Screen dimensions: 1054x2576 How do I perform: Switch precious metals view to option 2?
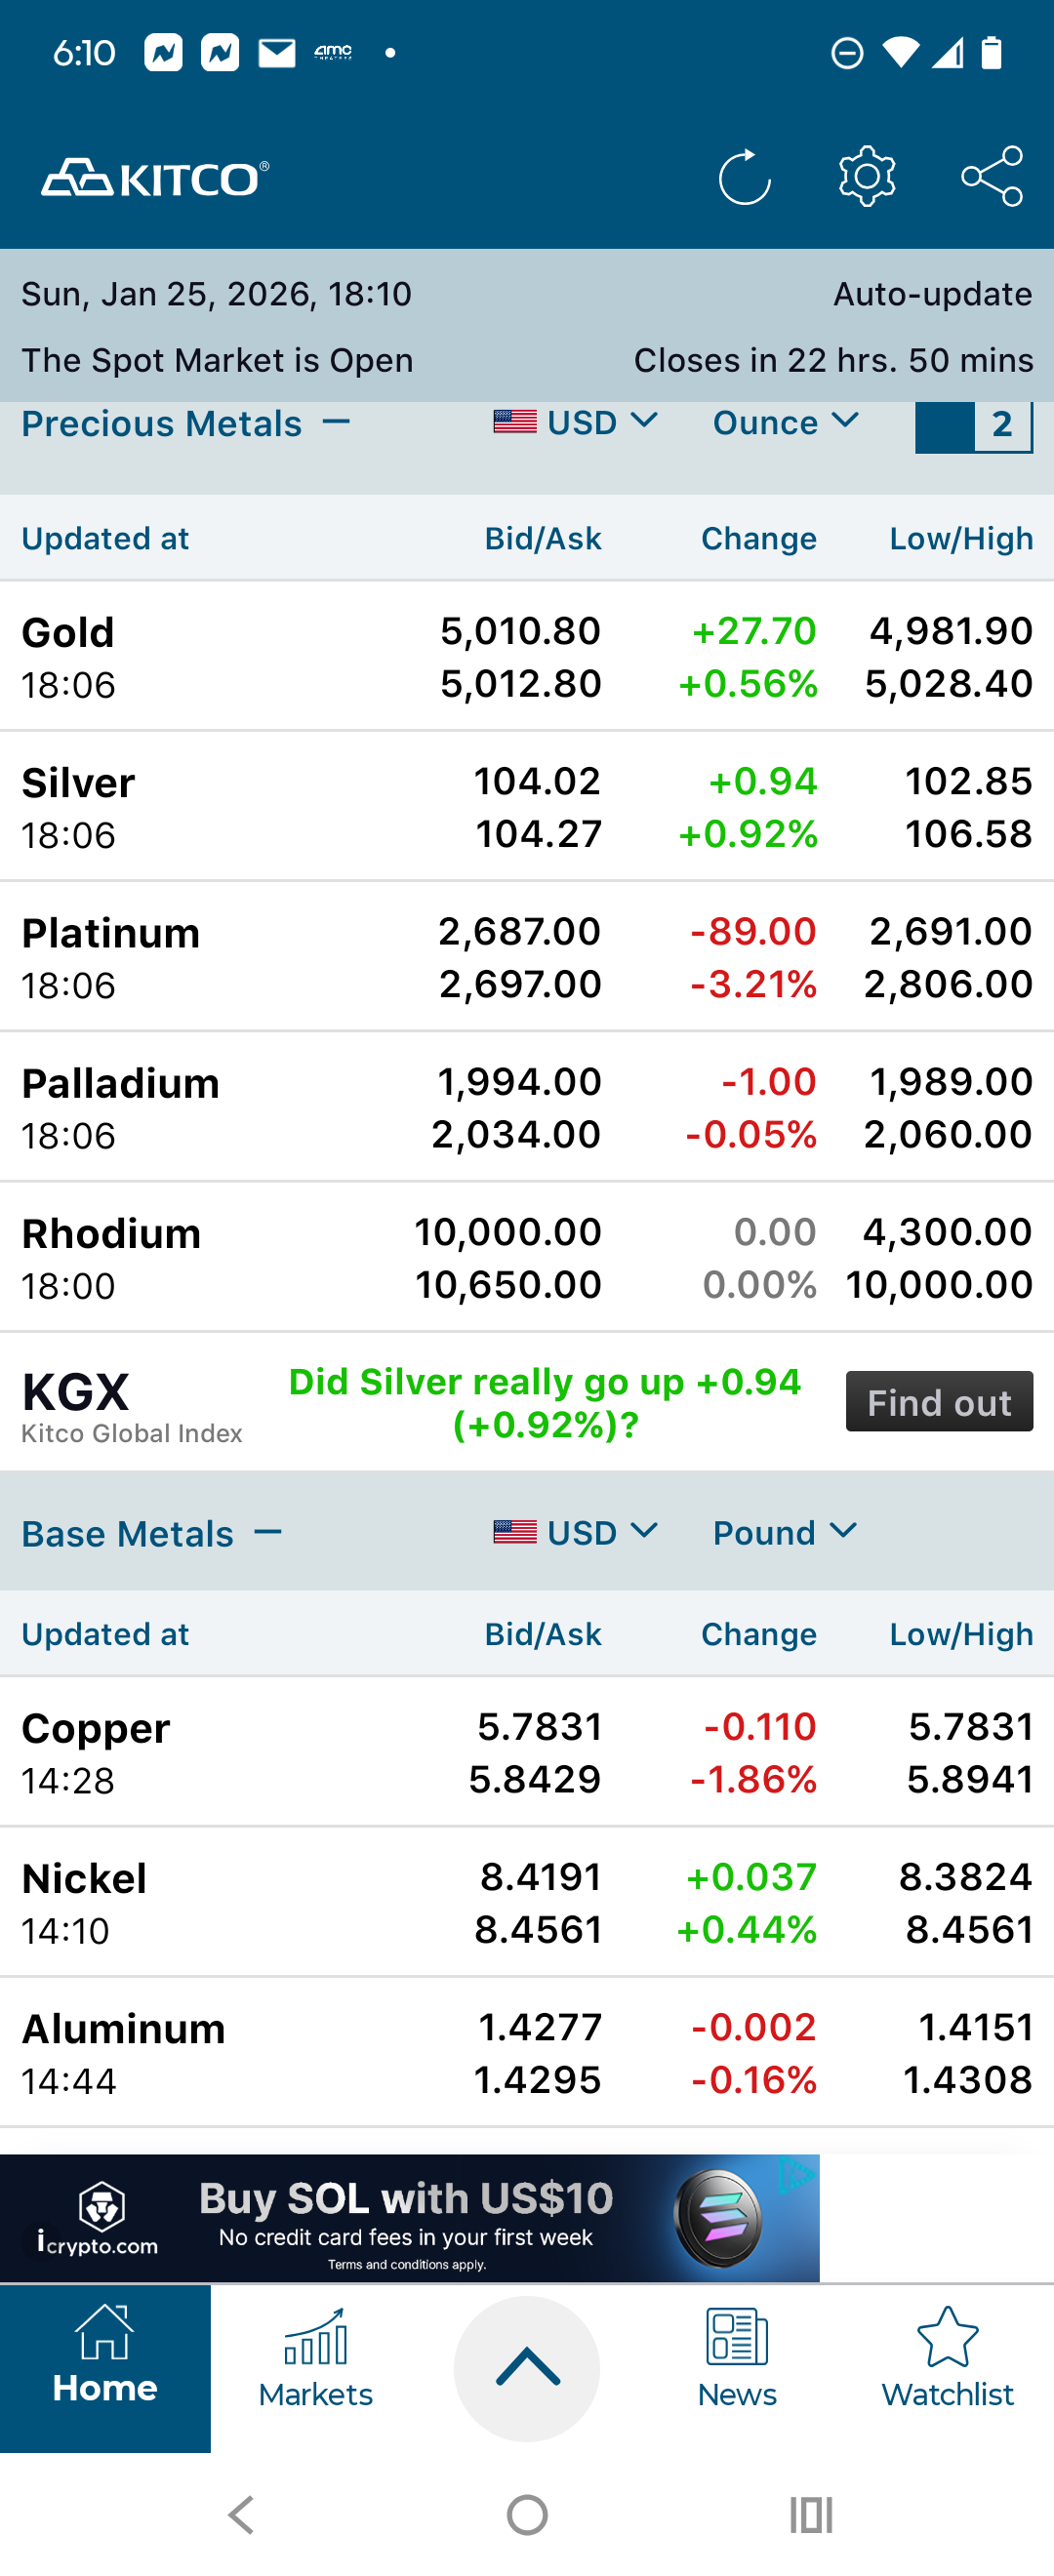click(x=1002, y=425)
